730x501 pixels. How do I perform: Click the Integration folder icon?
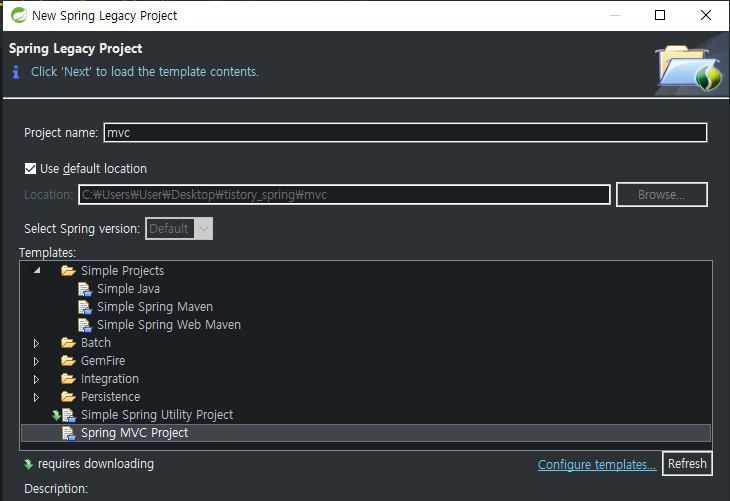click(x=68, y=379)
